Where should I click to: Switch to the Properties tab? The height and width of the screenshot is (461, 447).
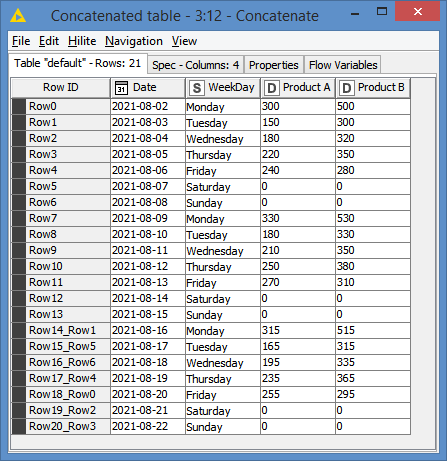274,65
